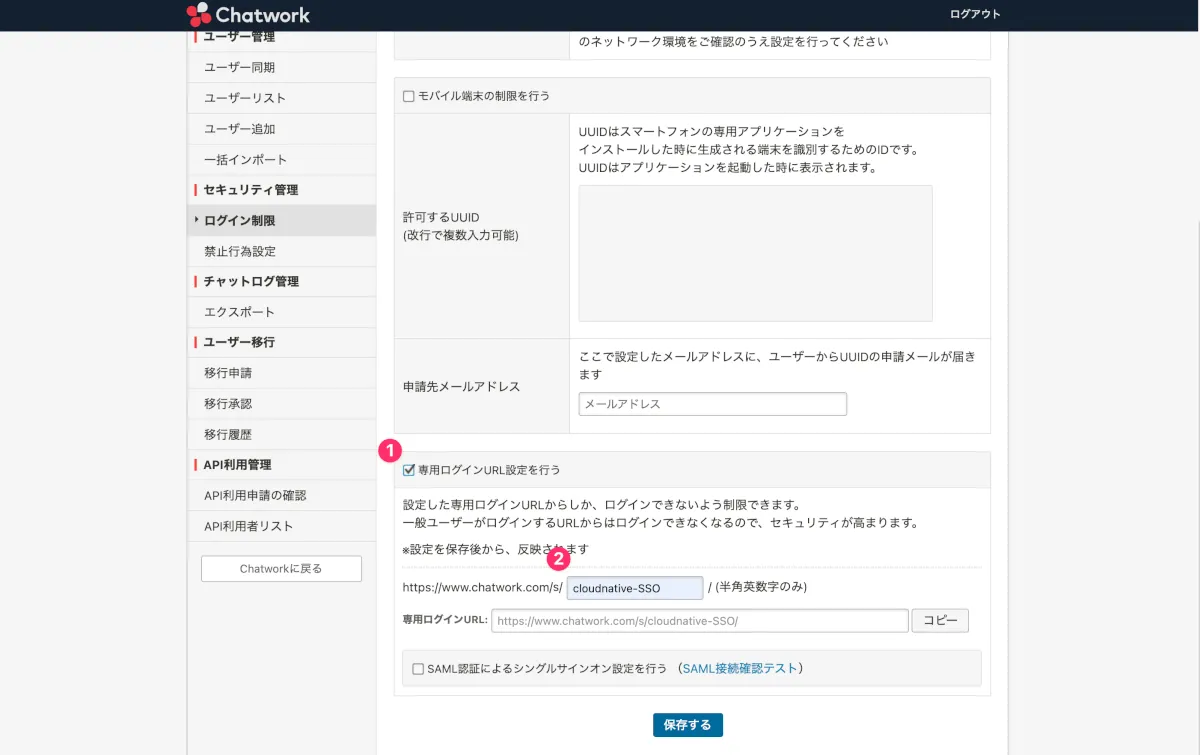The width and height of the screenshot is (1200, 755).
Task: Open SAML接続確認テスト link
Action: pyautogui.click(x=739, y=668)
